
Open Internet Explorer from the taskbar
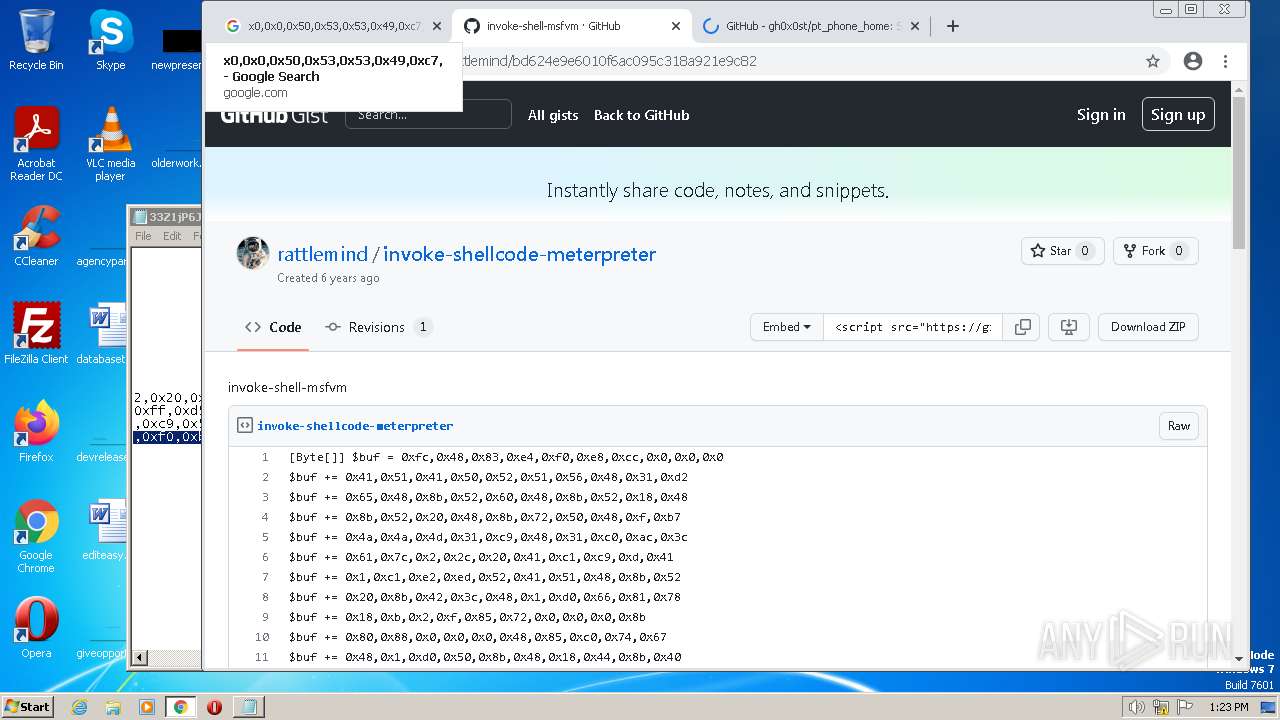[x=80, y=707]
